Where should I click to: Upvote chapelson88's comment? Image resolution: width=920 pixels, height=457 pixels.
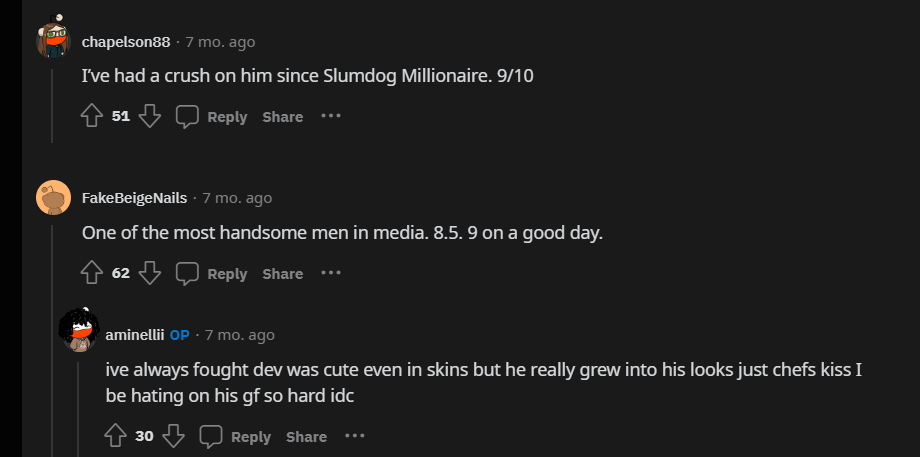click(92, 117)
